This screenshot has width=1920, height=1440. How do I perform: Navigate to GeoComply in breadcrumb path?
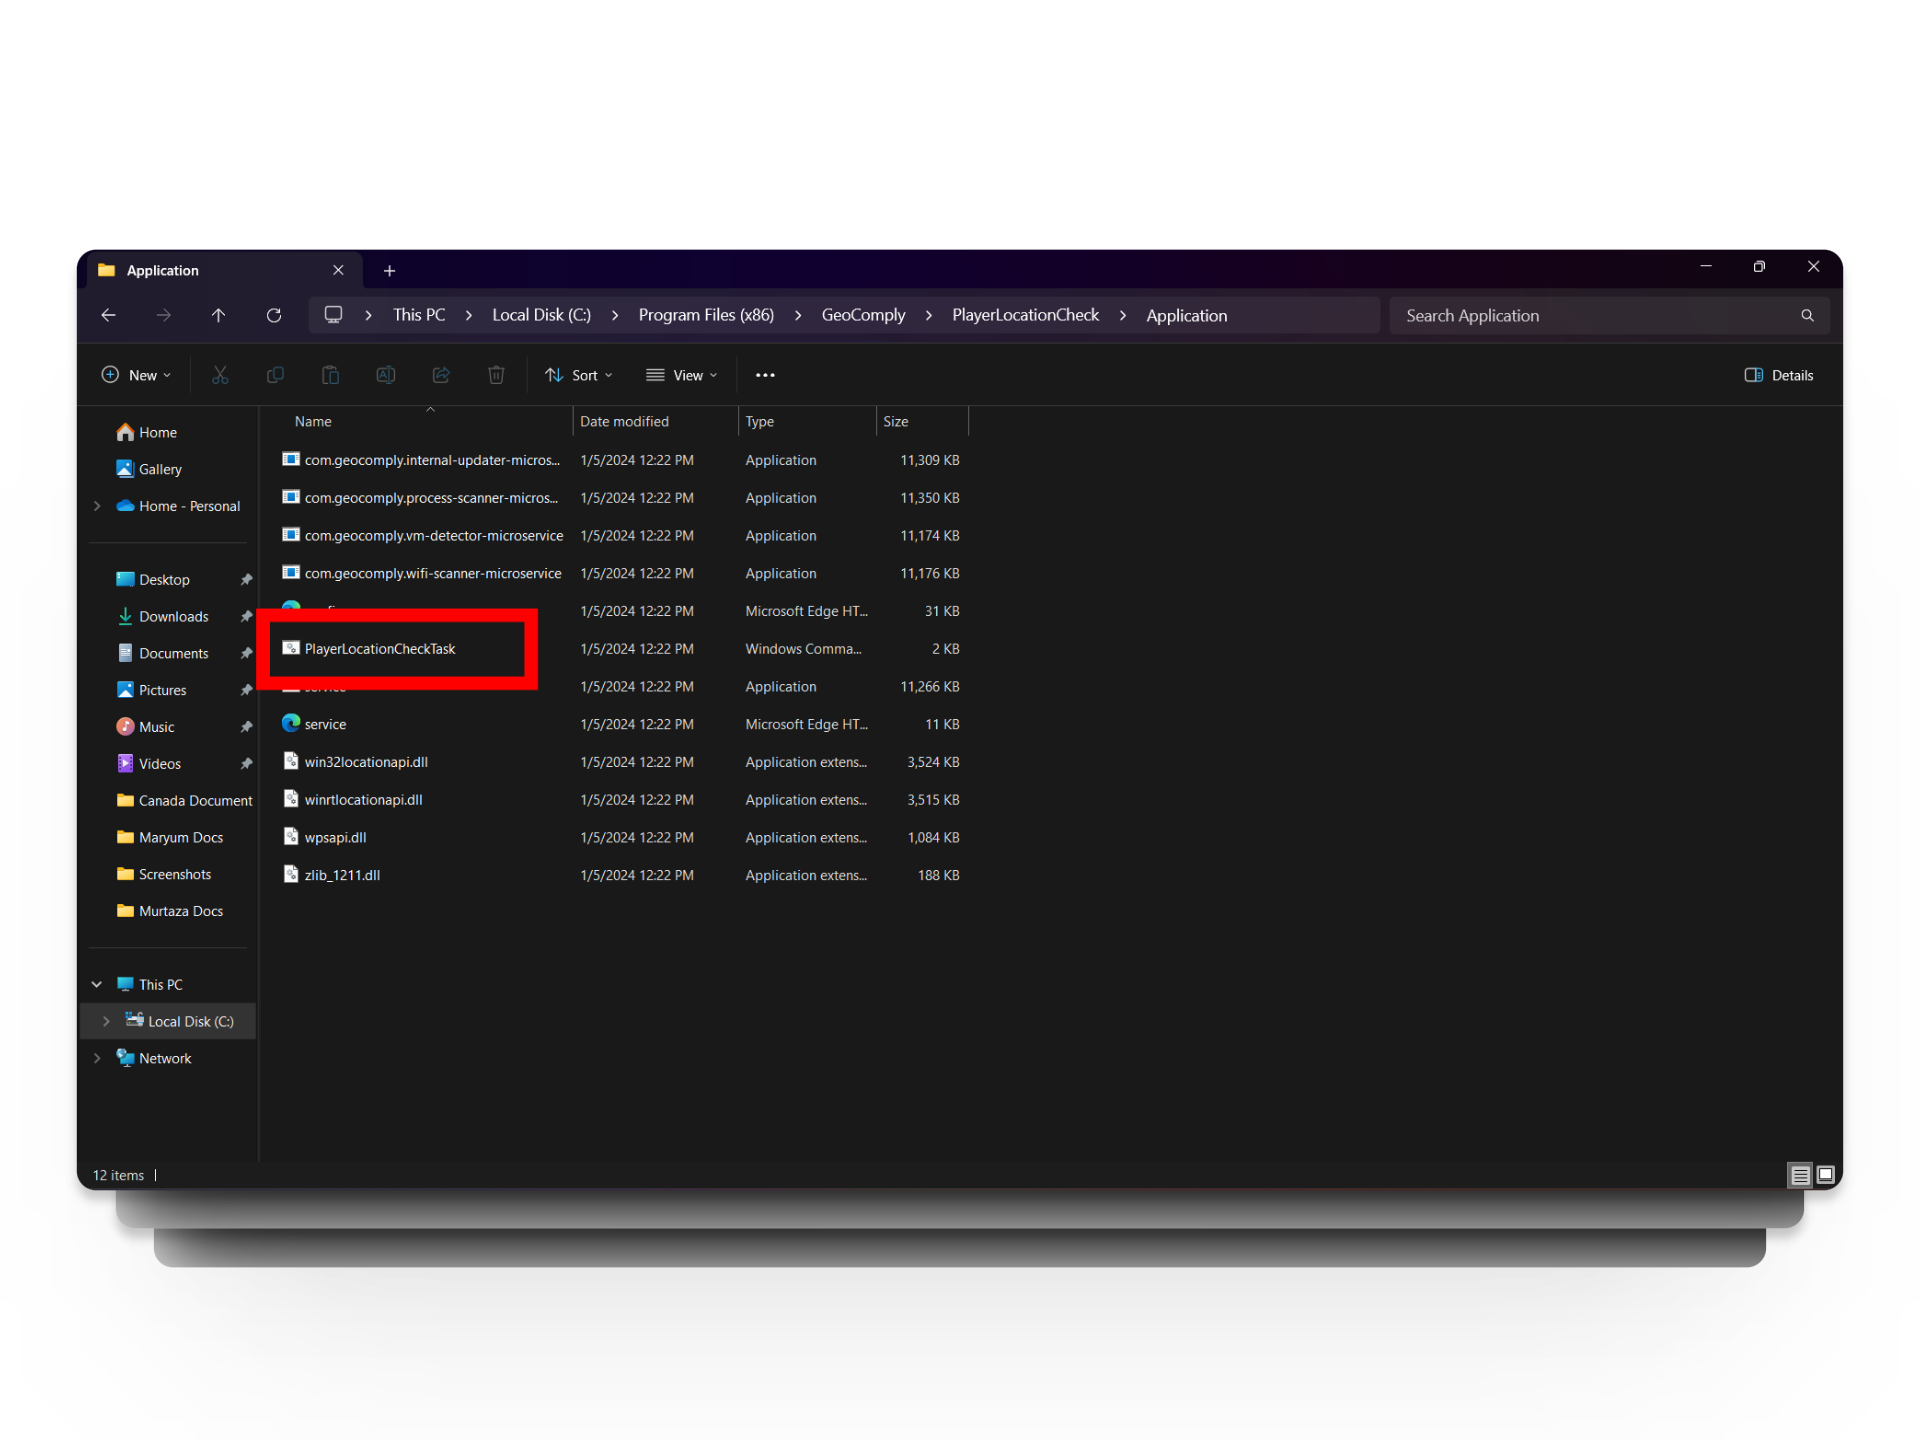863,315
